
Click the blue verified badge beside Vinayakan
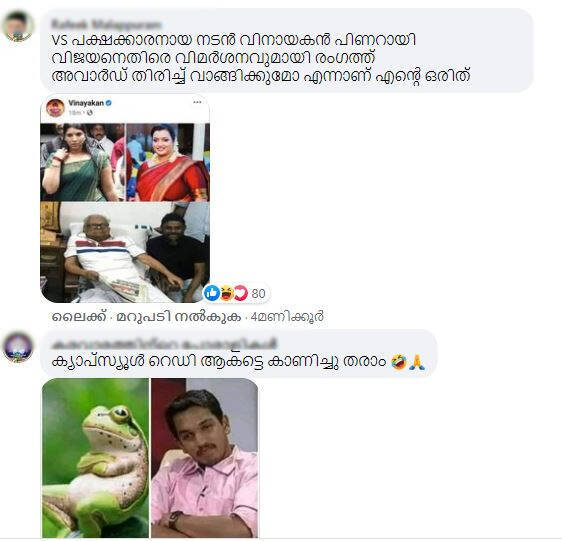click(x=109, y=103)
